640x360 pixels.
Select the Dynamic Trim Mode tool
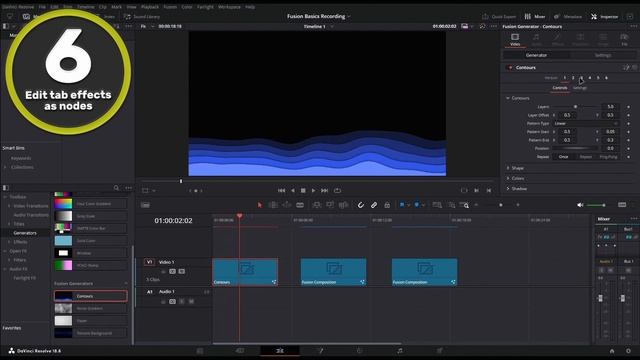[x=287, y=205]
